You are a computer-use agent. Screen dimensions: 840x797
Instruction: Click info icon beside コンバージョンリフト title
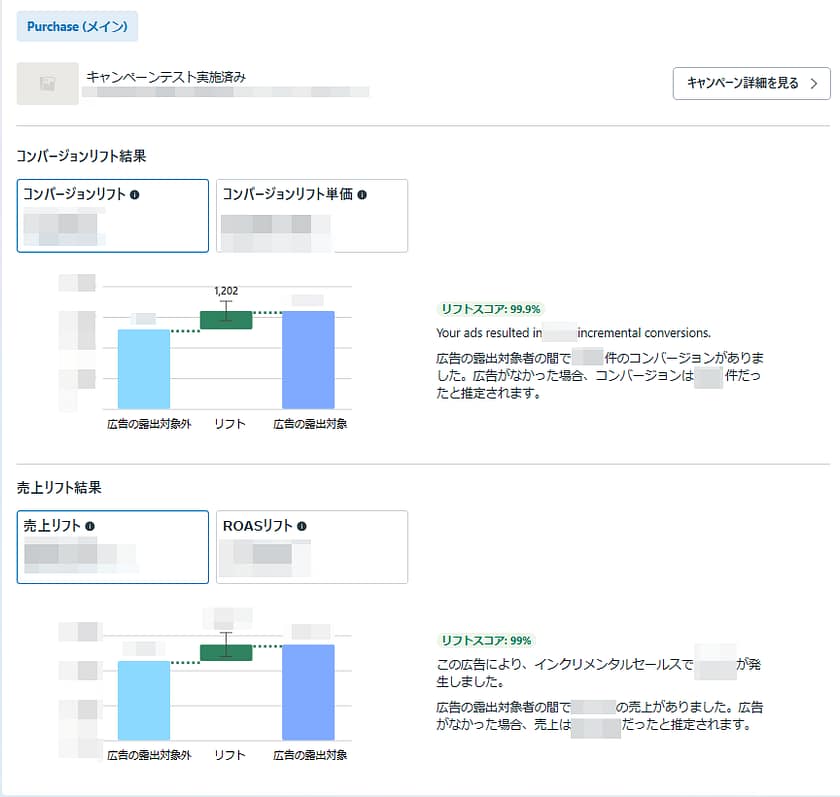pyautogui.click(x=135, y=195)
